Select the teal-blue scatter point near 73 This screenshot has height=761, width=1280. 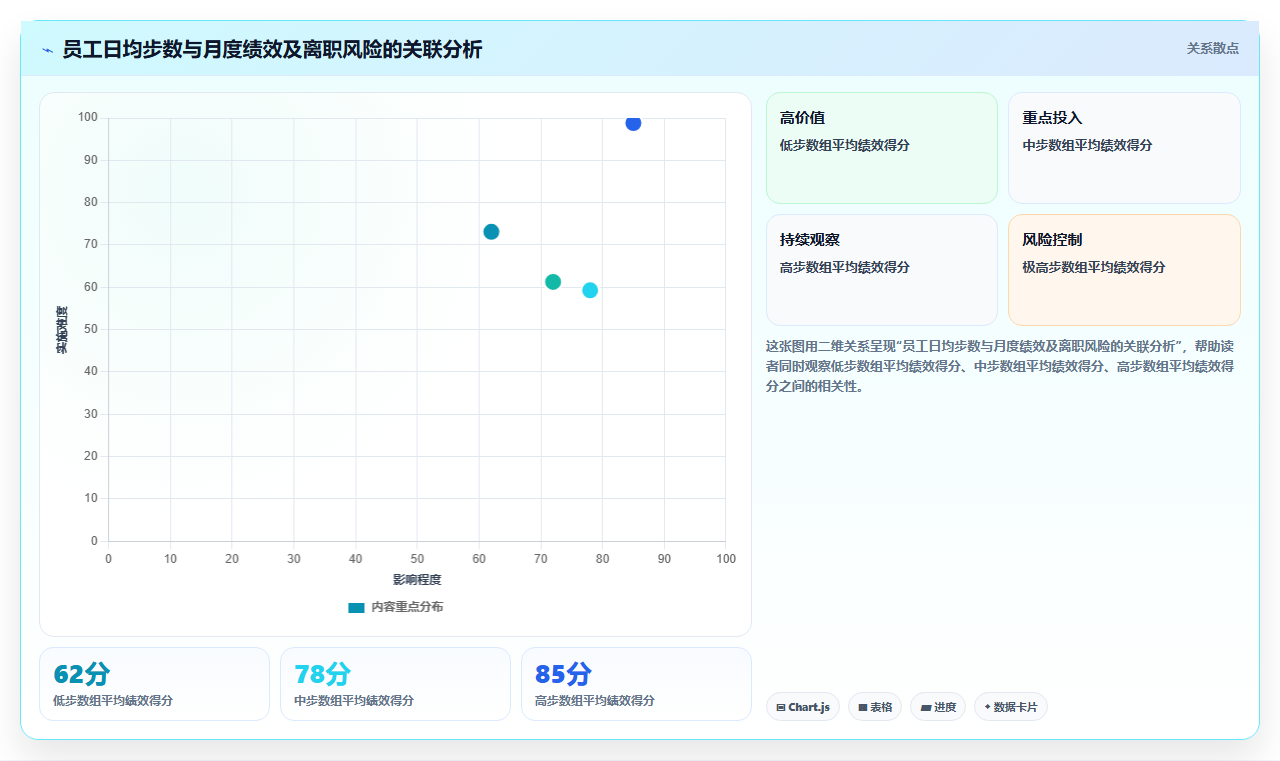[491, 232]
